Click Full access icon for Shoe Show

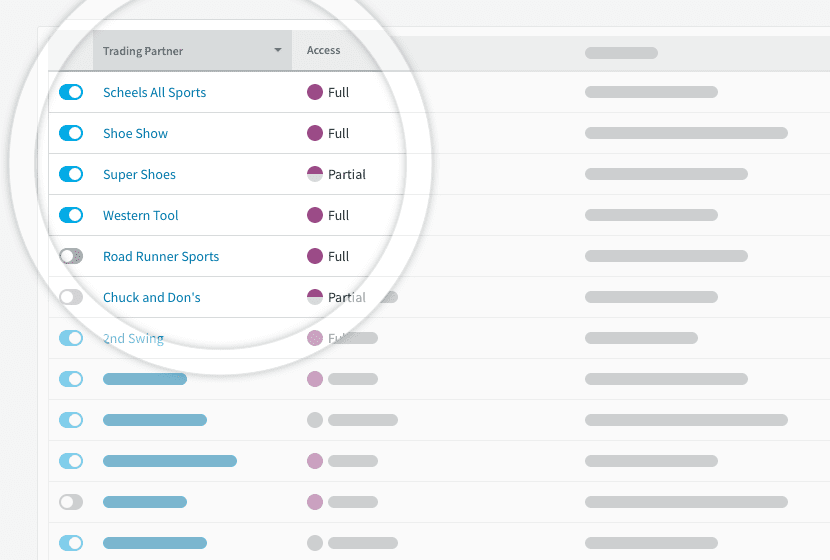pos(315,133)
